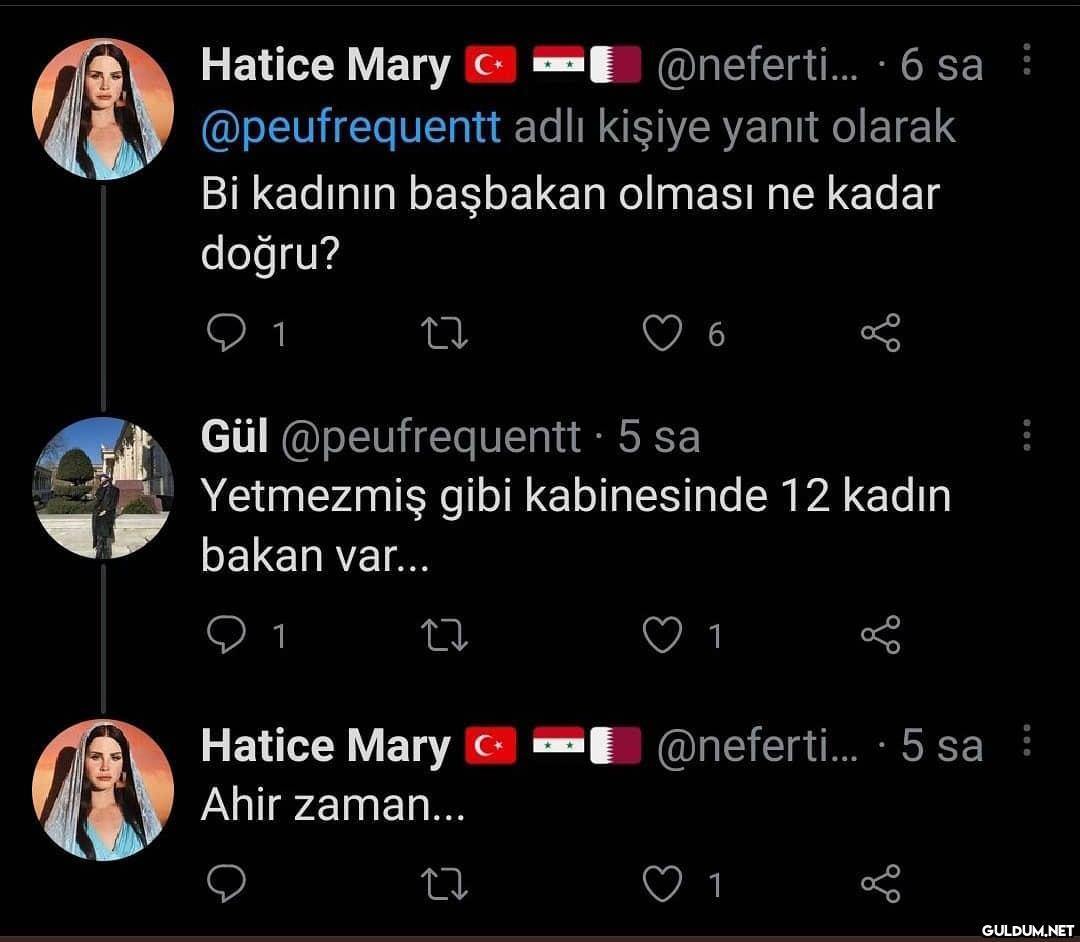
Task: Share the first Hatice Mary tweet
Action: [x=881, y=333]
